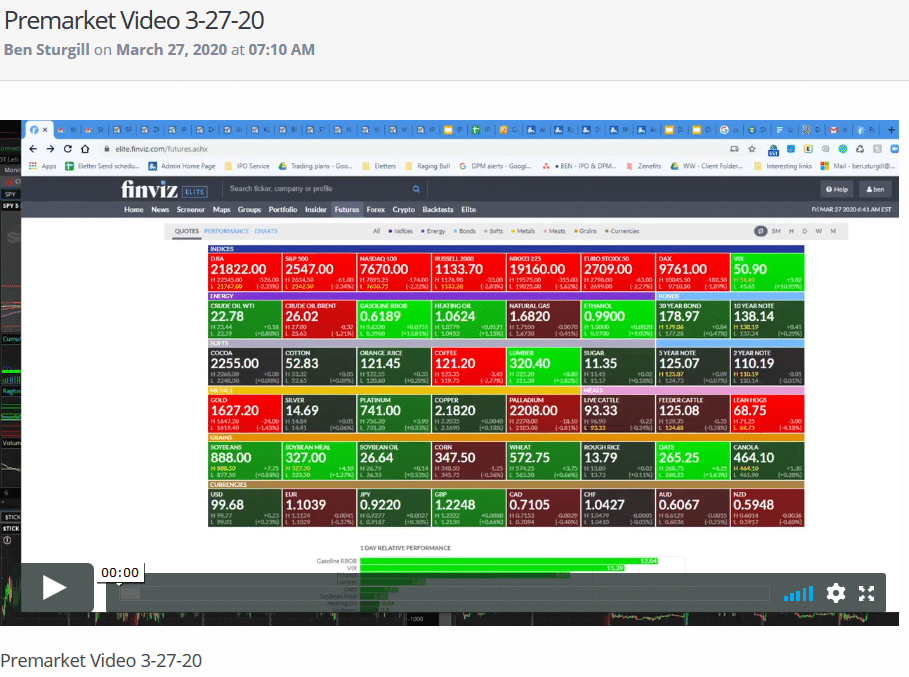This screenshot has width=909, height=677.
Task: Switch to the PERFORMANCE tab
Action: click(226, 231)
